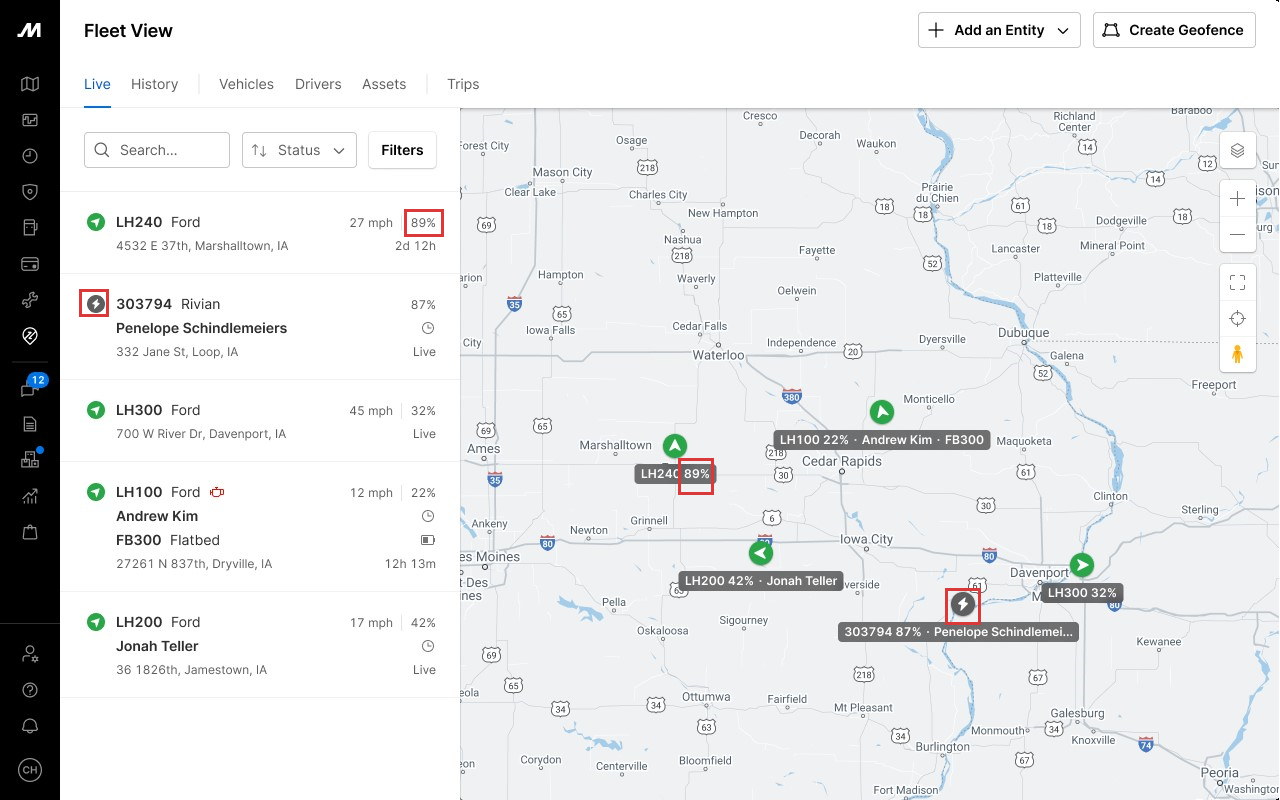Screen dimensions: 1280x800
Task: Open the rising chart icon in the sidebar
Action: tap(30, 496)
